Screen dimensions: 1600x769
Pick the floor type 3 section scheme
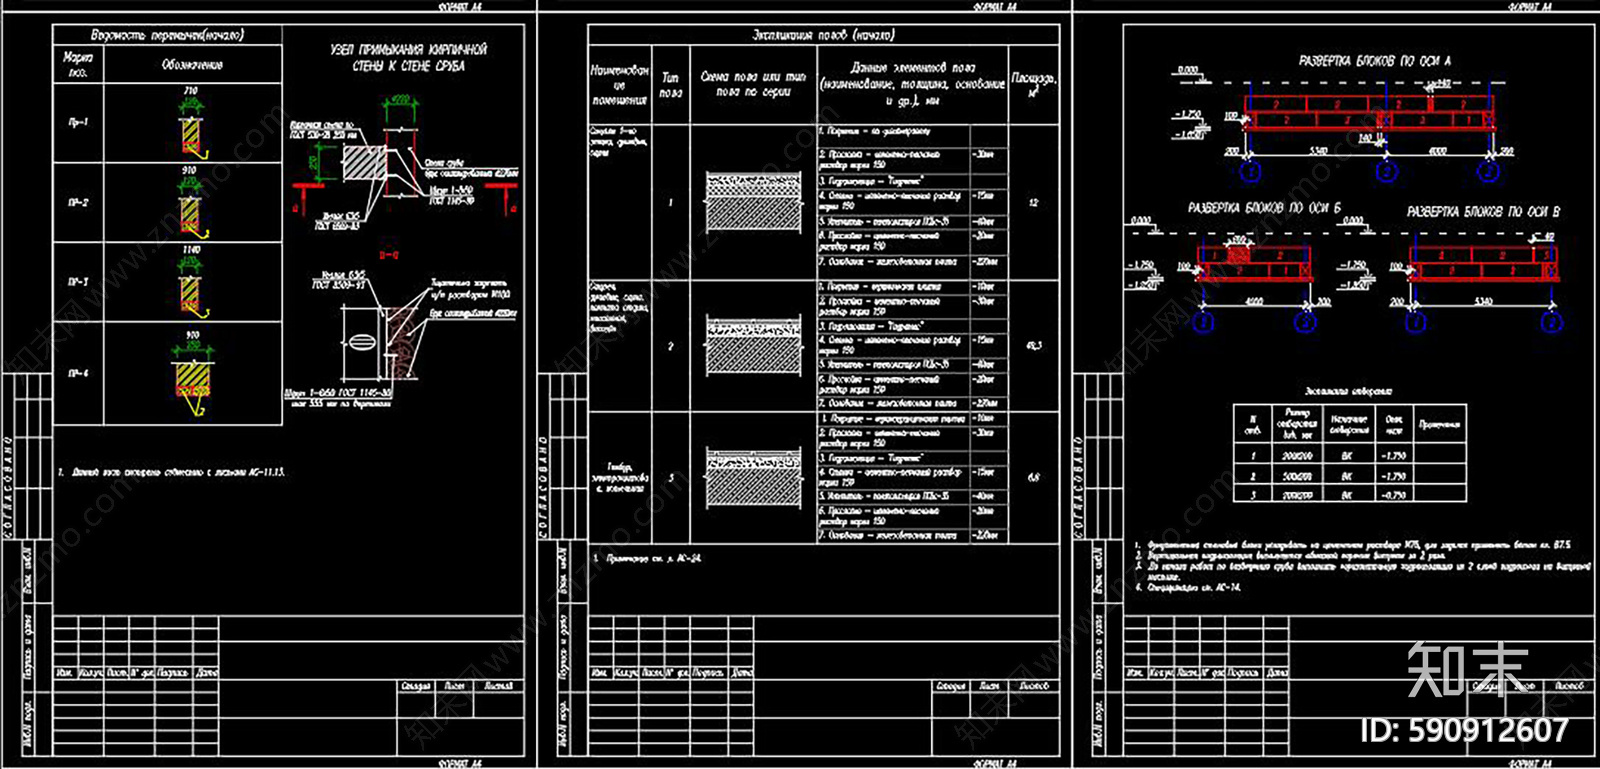click(753, 478)
